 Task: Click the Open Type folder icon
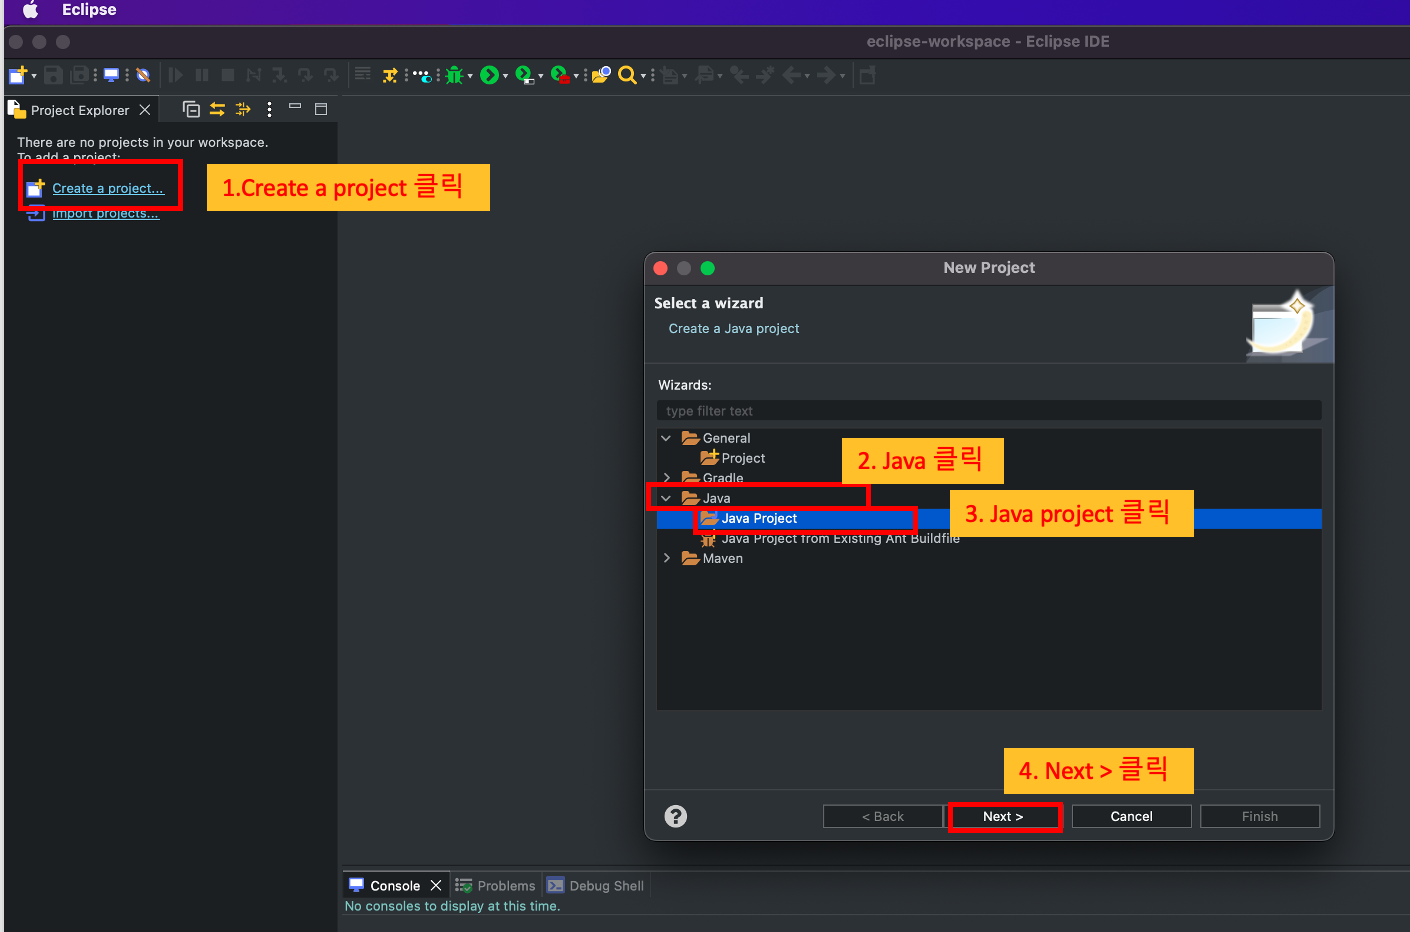click(x=601, y=75)
